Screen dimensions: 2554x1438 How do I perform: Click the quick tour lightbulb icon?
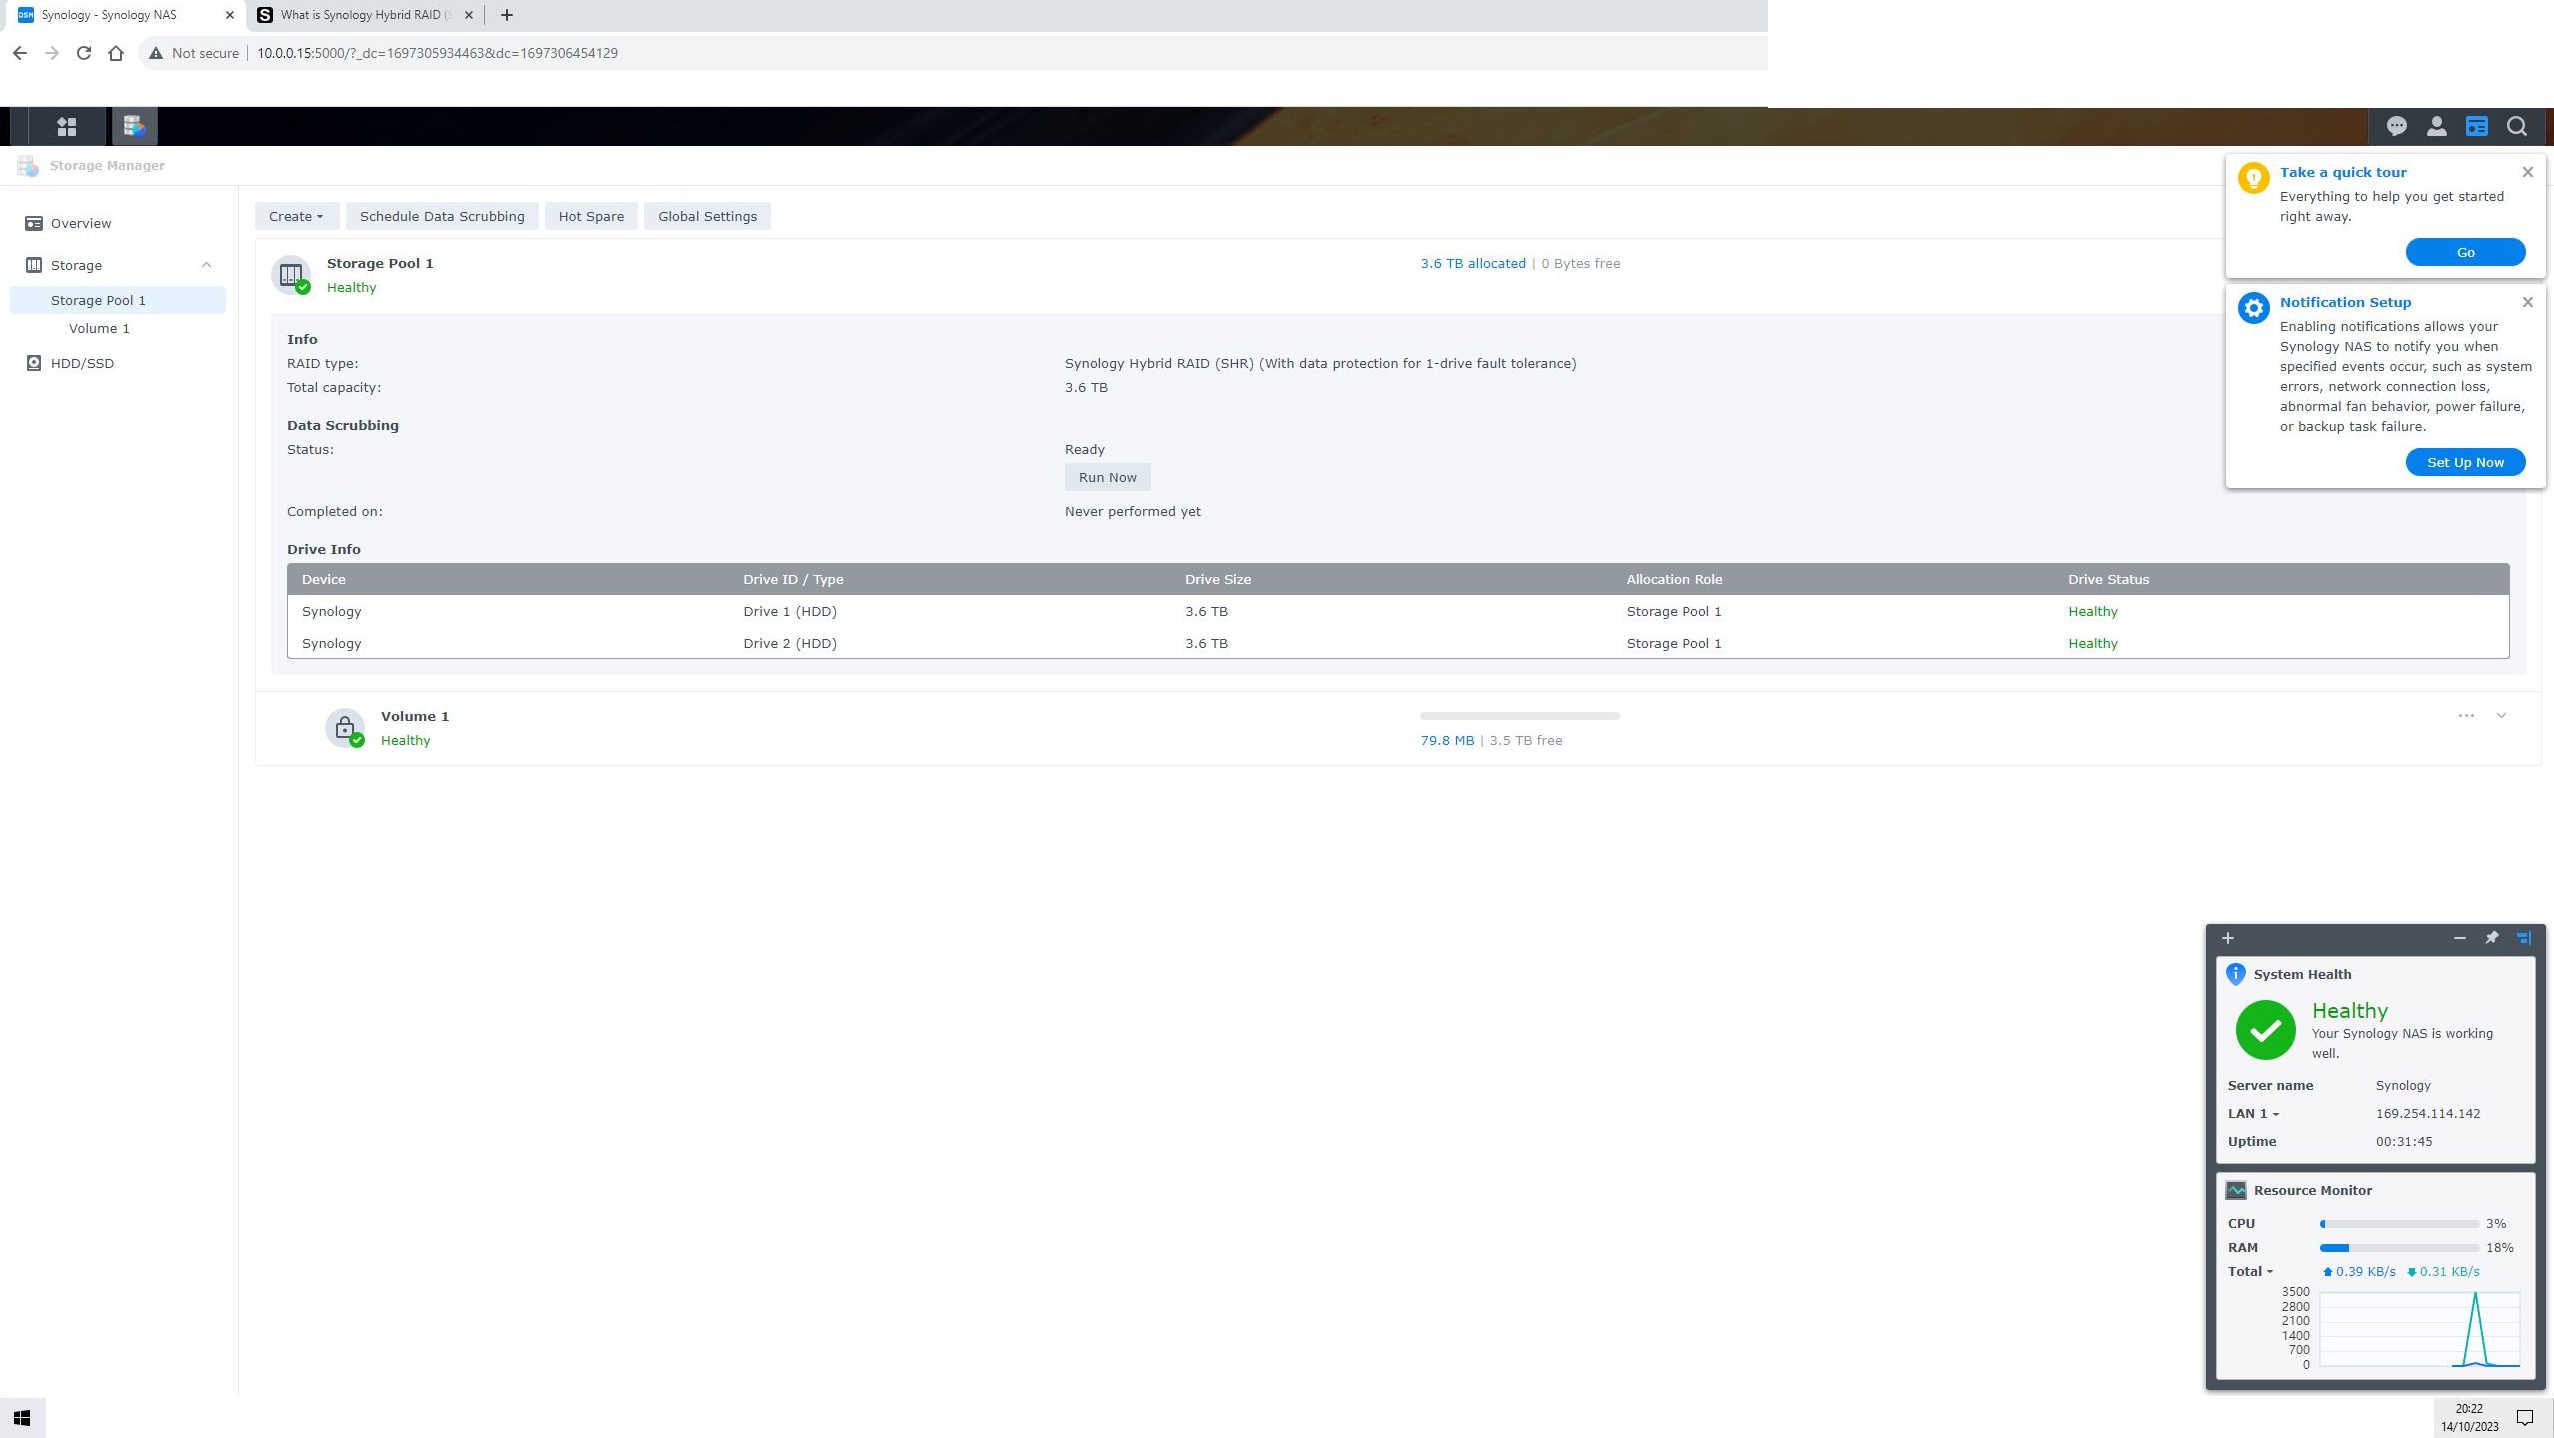(2254, 178)
